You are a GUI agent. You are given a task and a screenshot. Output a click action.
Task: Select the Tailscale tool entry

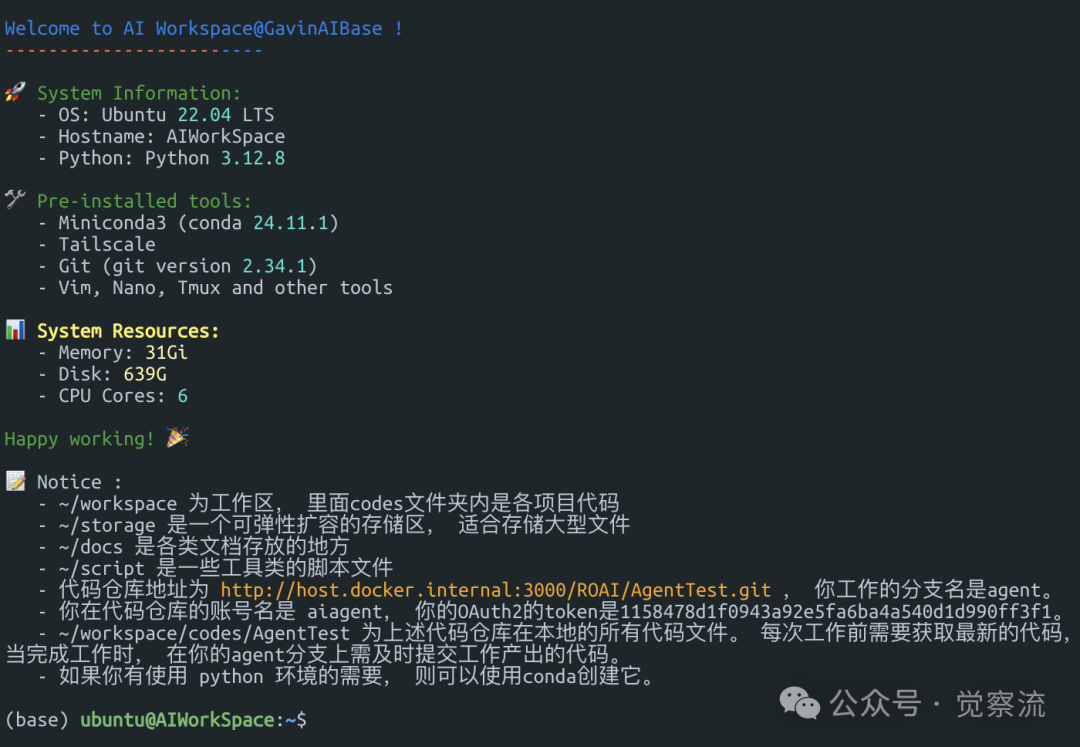coord(106,244)
